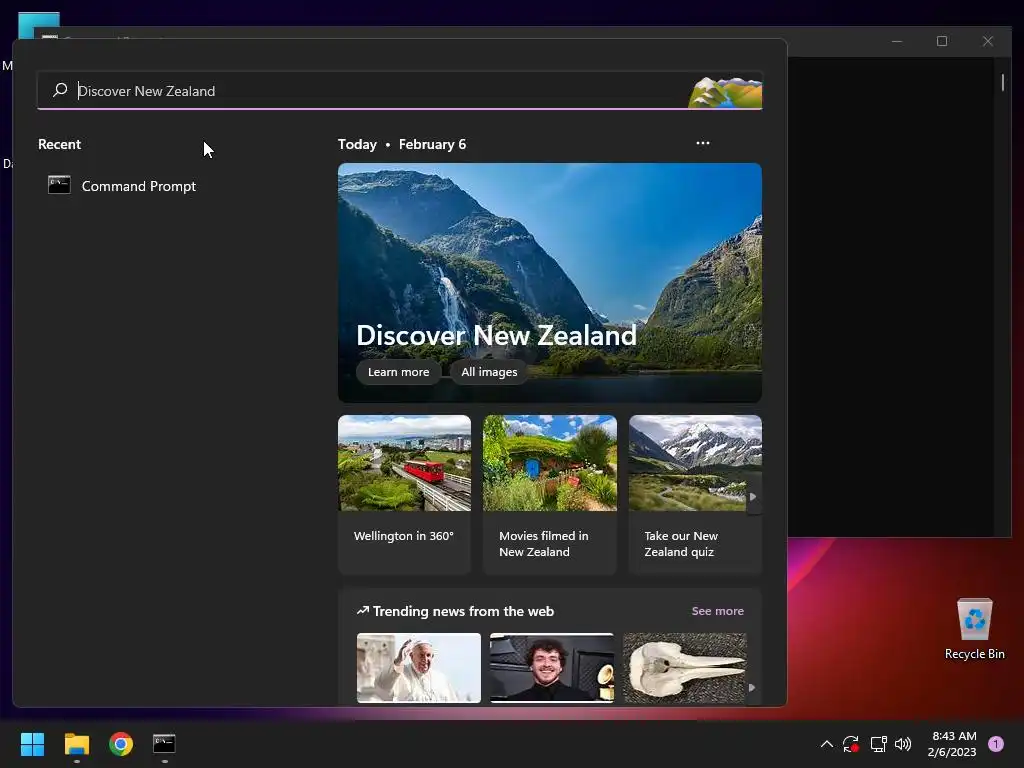Viewport: 1024px width, 768px height.
Task: Open the volume speaker tray icon
Action: pyautogui.click(x=903, y=744)
